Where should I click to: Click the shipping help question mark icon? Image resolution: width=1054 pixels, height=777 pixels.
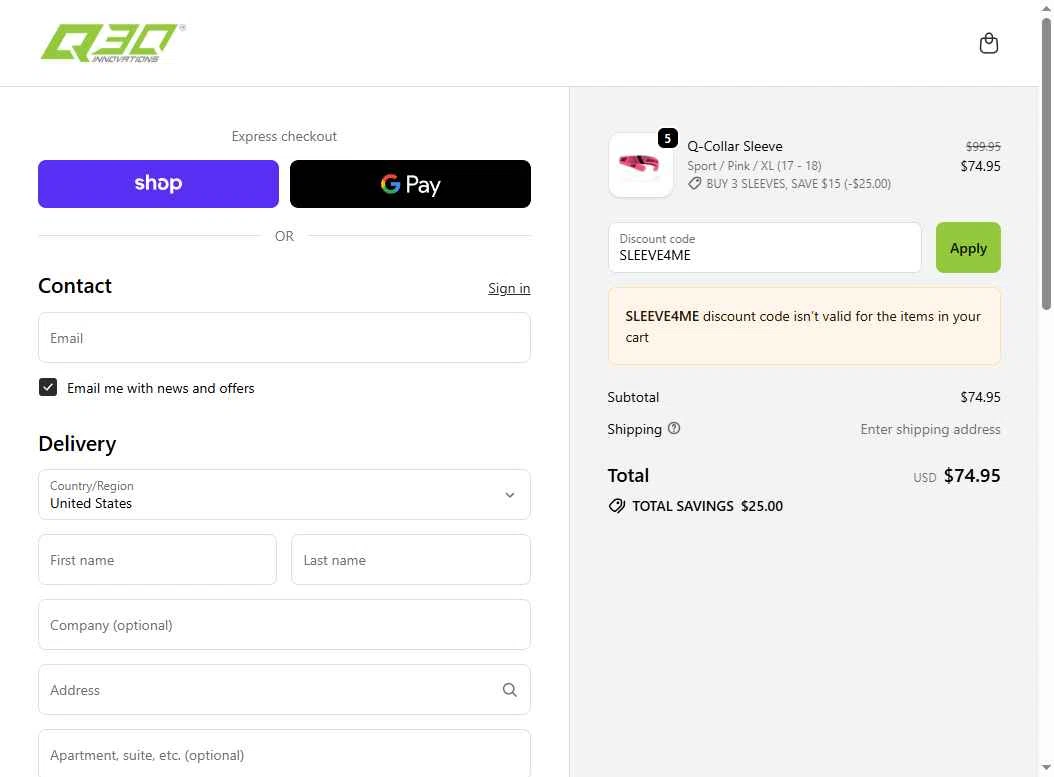(x=674, y=428)
